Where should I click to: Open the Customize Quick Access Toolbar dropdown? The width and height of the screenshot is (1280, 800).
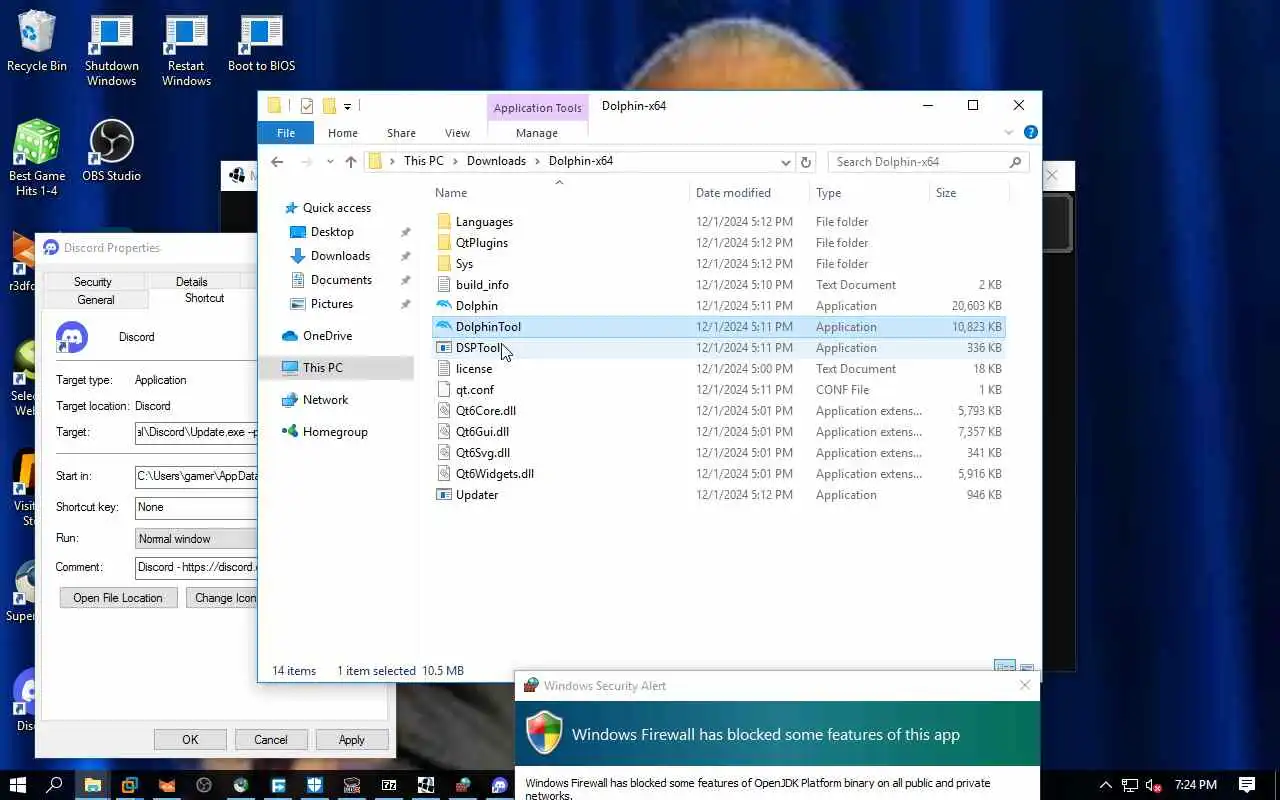click(x=347, y=106)
